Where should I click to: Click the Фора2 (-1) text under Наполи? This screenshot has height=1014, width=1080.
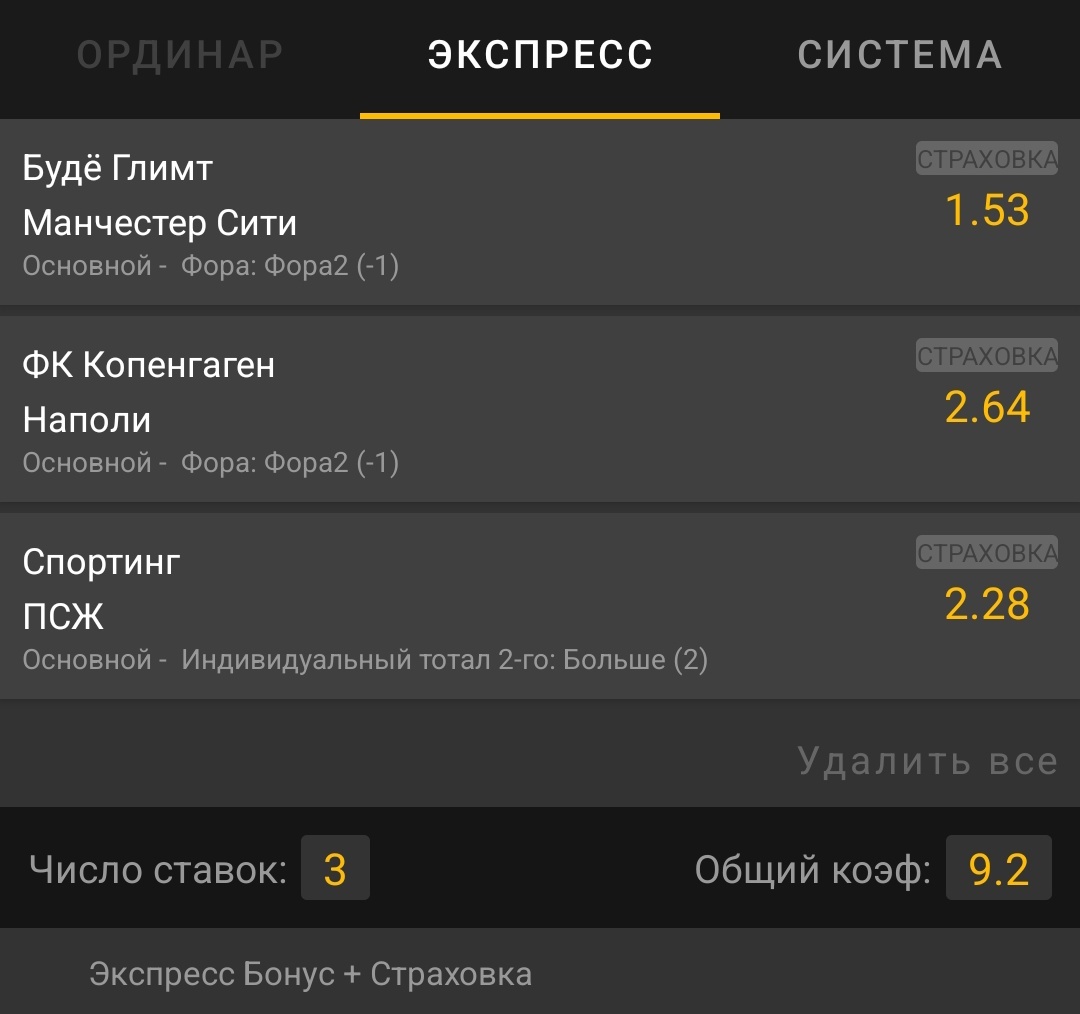[290, 463]
